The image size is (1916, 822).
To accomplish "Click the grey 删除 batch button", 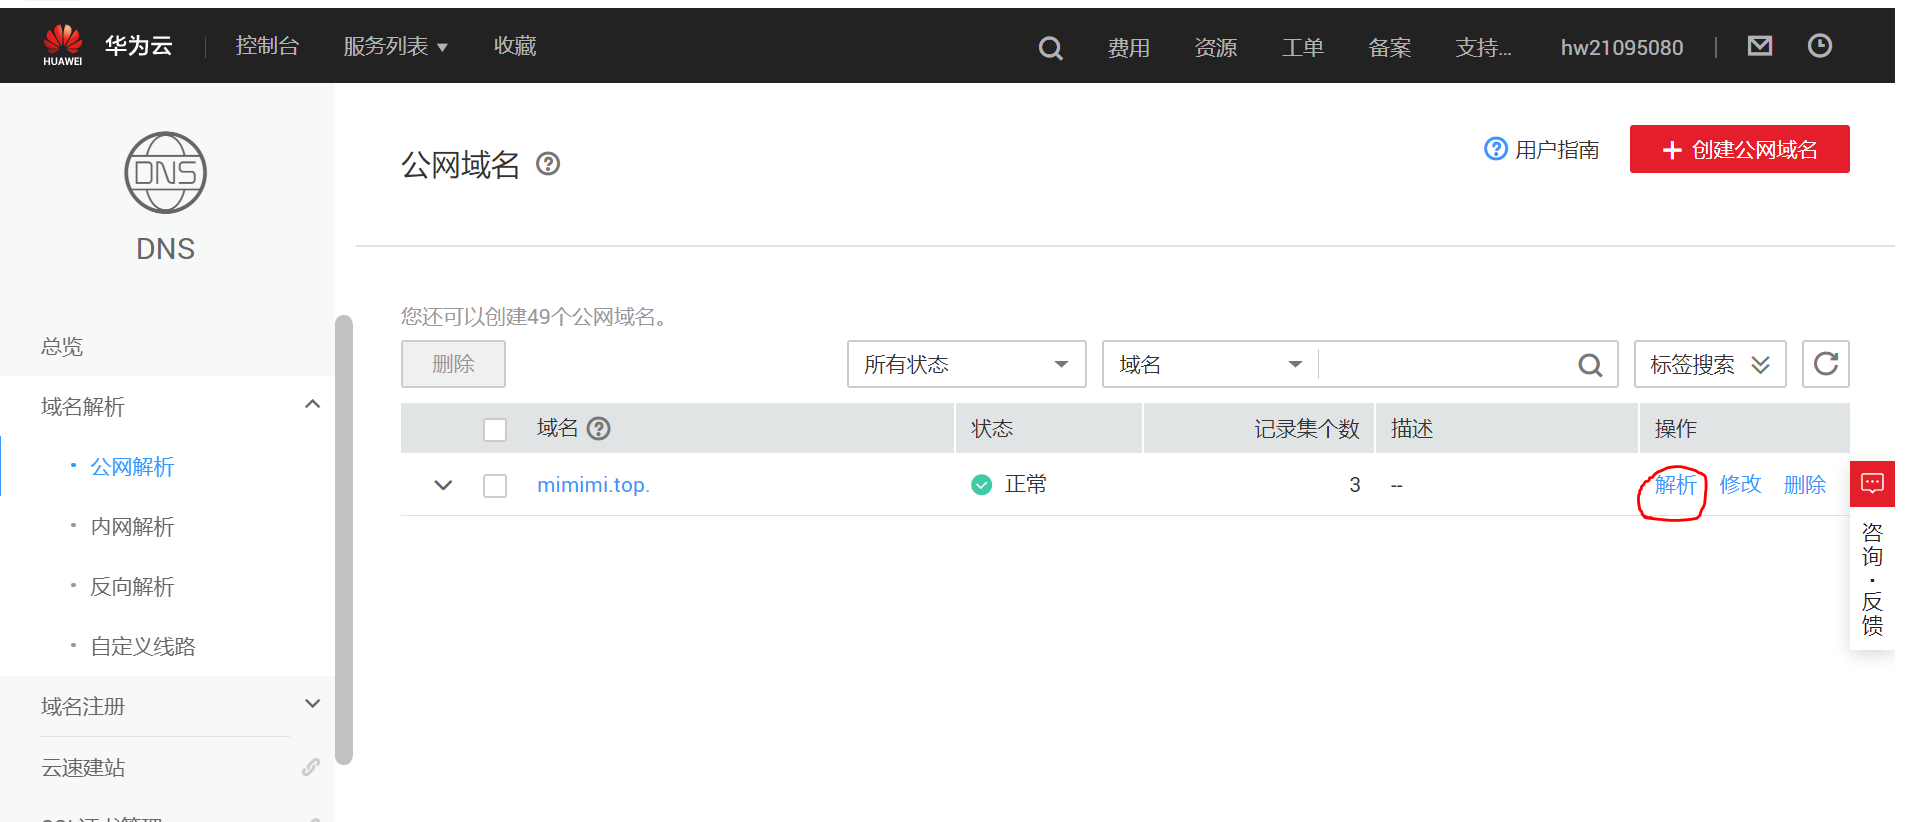I will click(x=453, y=364).
